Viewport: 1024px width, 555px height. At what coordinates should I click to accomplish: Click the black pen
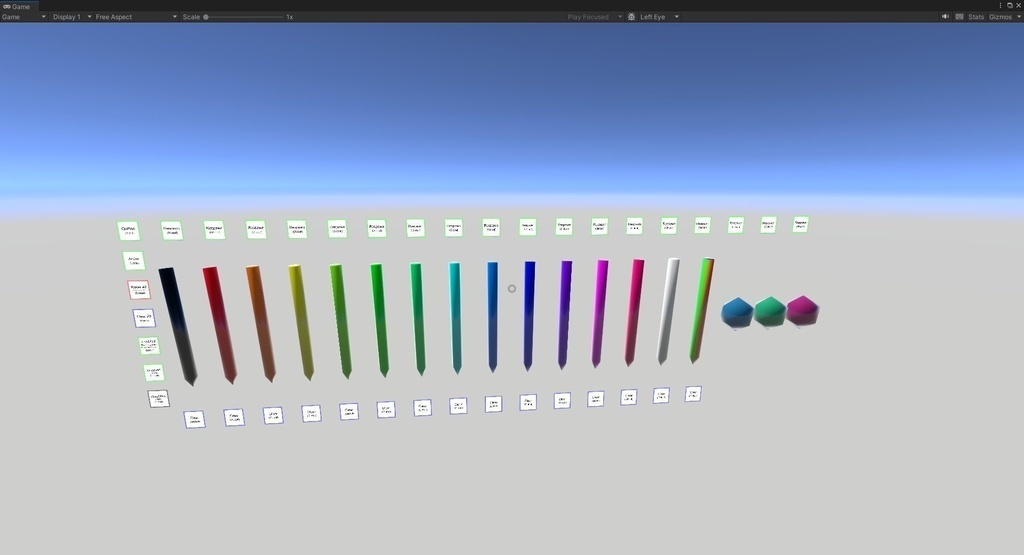coord(177,326)
